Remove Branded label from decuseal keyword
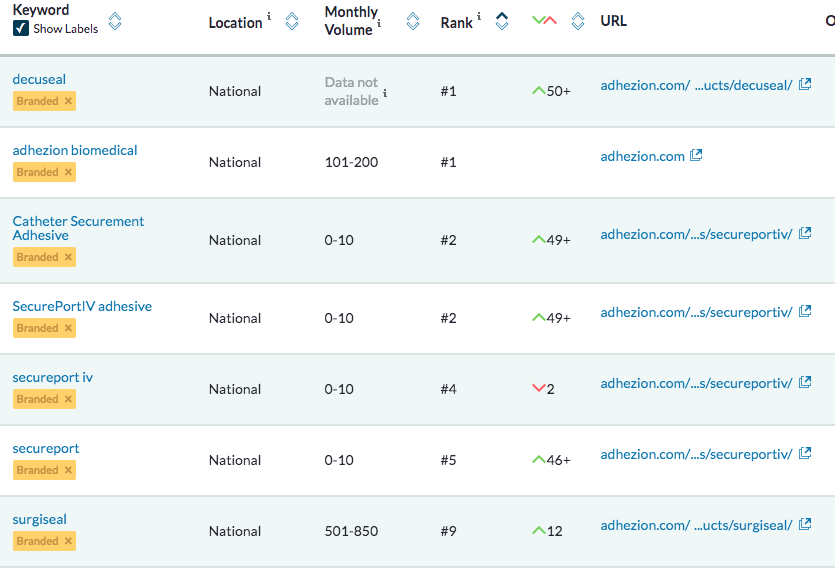This screenshot has width=835, height=572. 68,101
